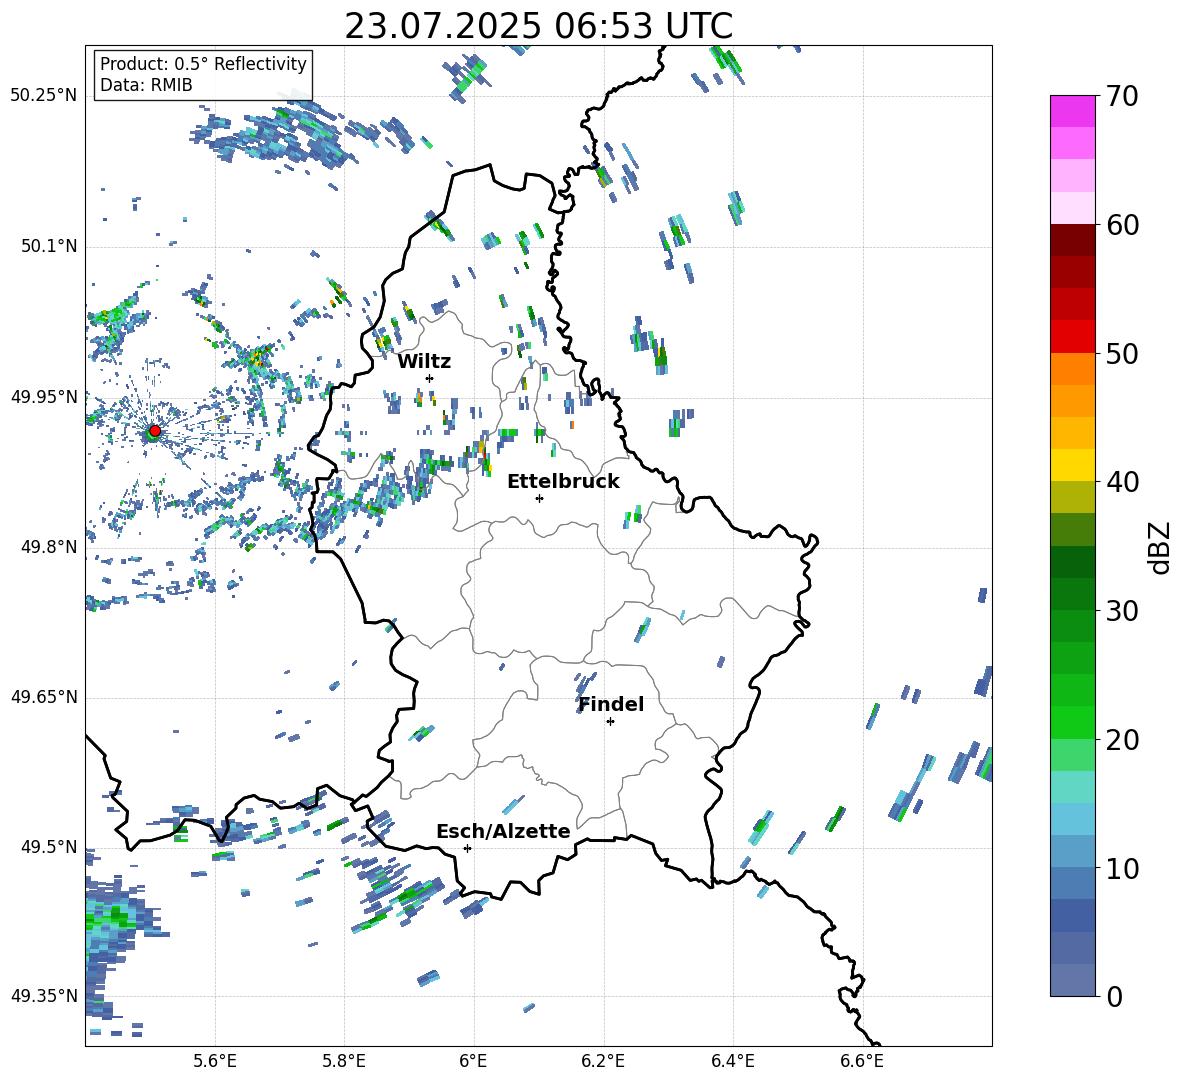Click the 5.8°E longitude label
Viewport: 1184px width, 1081px height.
pyautogui.click(x=344, y=1061)
